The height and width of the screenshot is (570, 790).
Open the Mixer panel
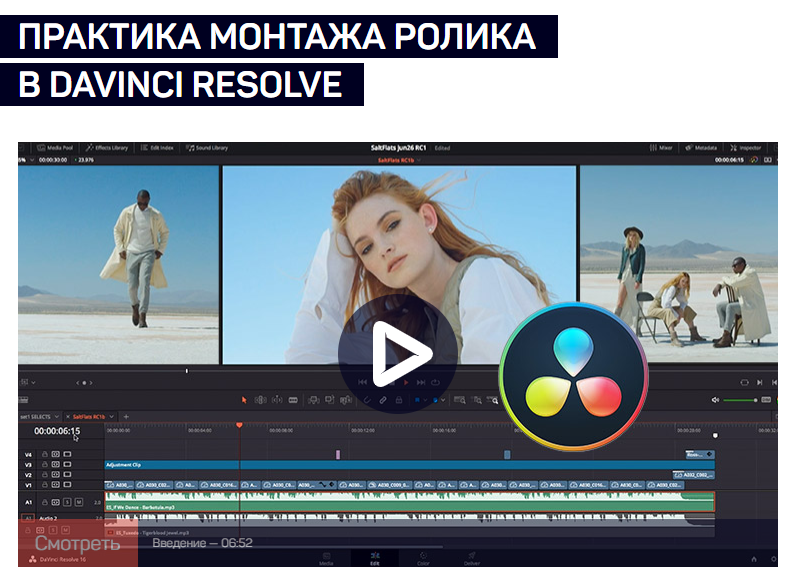click(x=660, y=148)
